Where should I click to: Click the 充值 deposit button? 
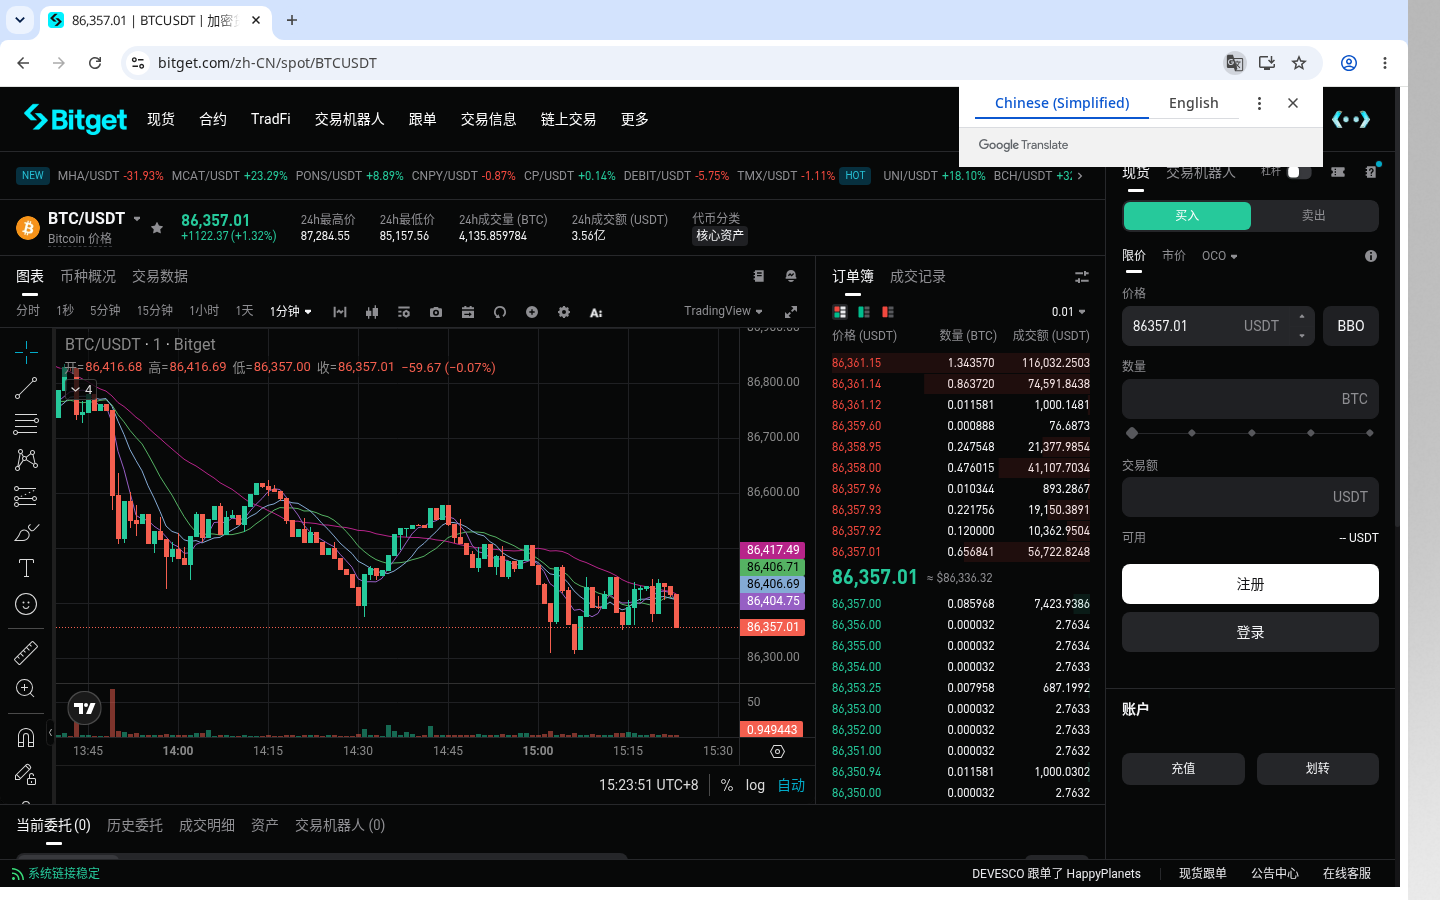tap(1183, 769)
